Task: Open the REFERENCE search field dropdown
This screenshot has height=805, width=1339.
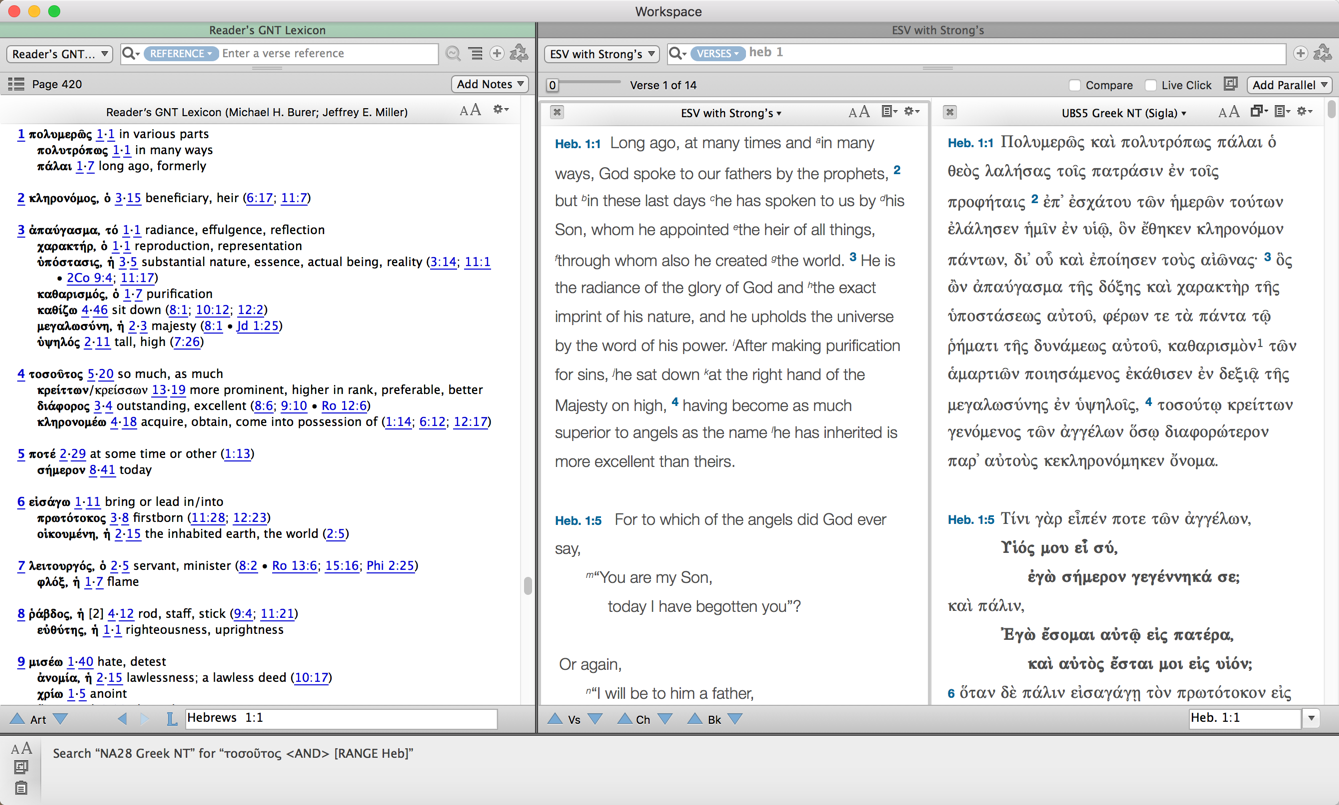Action: [x=180, y=54]
